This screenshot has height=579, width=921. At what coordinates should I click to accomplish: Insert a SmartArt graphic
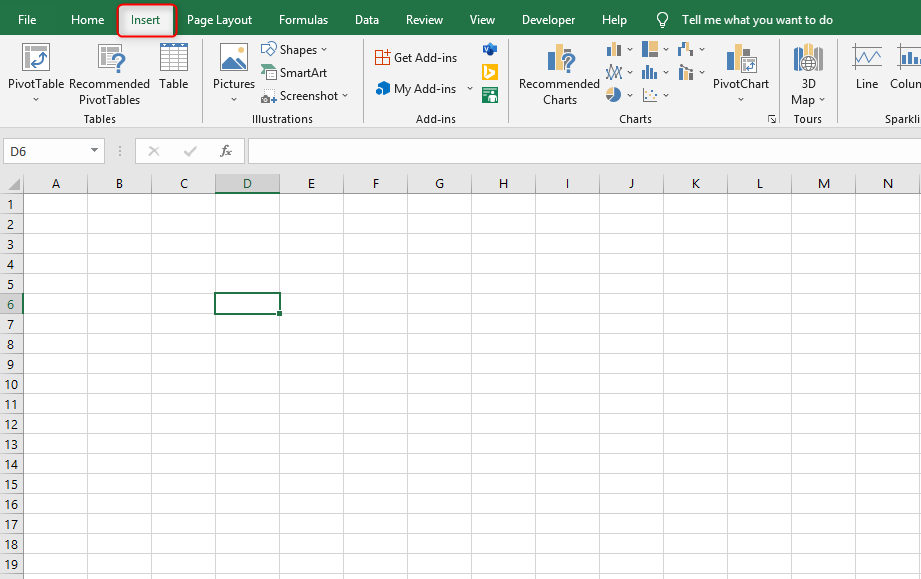(297, 72)
